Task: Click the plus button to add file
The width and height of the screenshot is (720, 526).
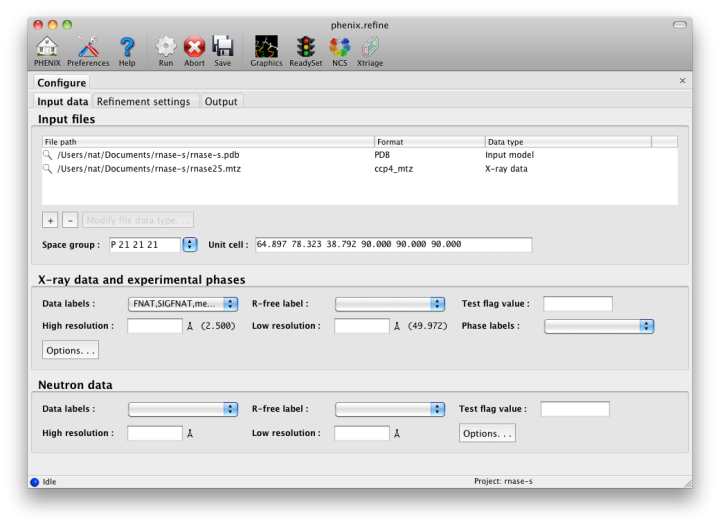Action: point(50,220)
